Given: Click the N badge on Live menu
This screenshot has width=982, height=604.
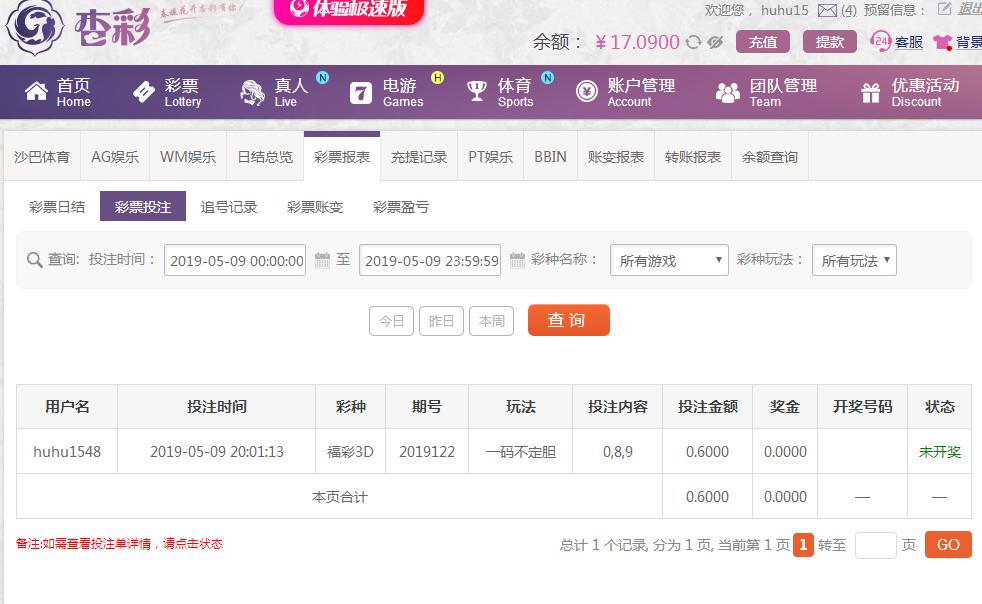Looking at the screenshot, I should [x=323, y=78].
